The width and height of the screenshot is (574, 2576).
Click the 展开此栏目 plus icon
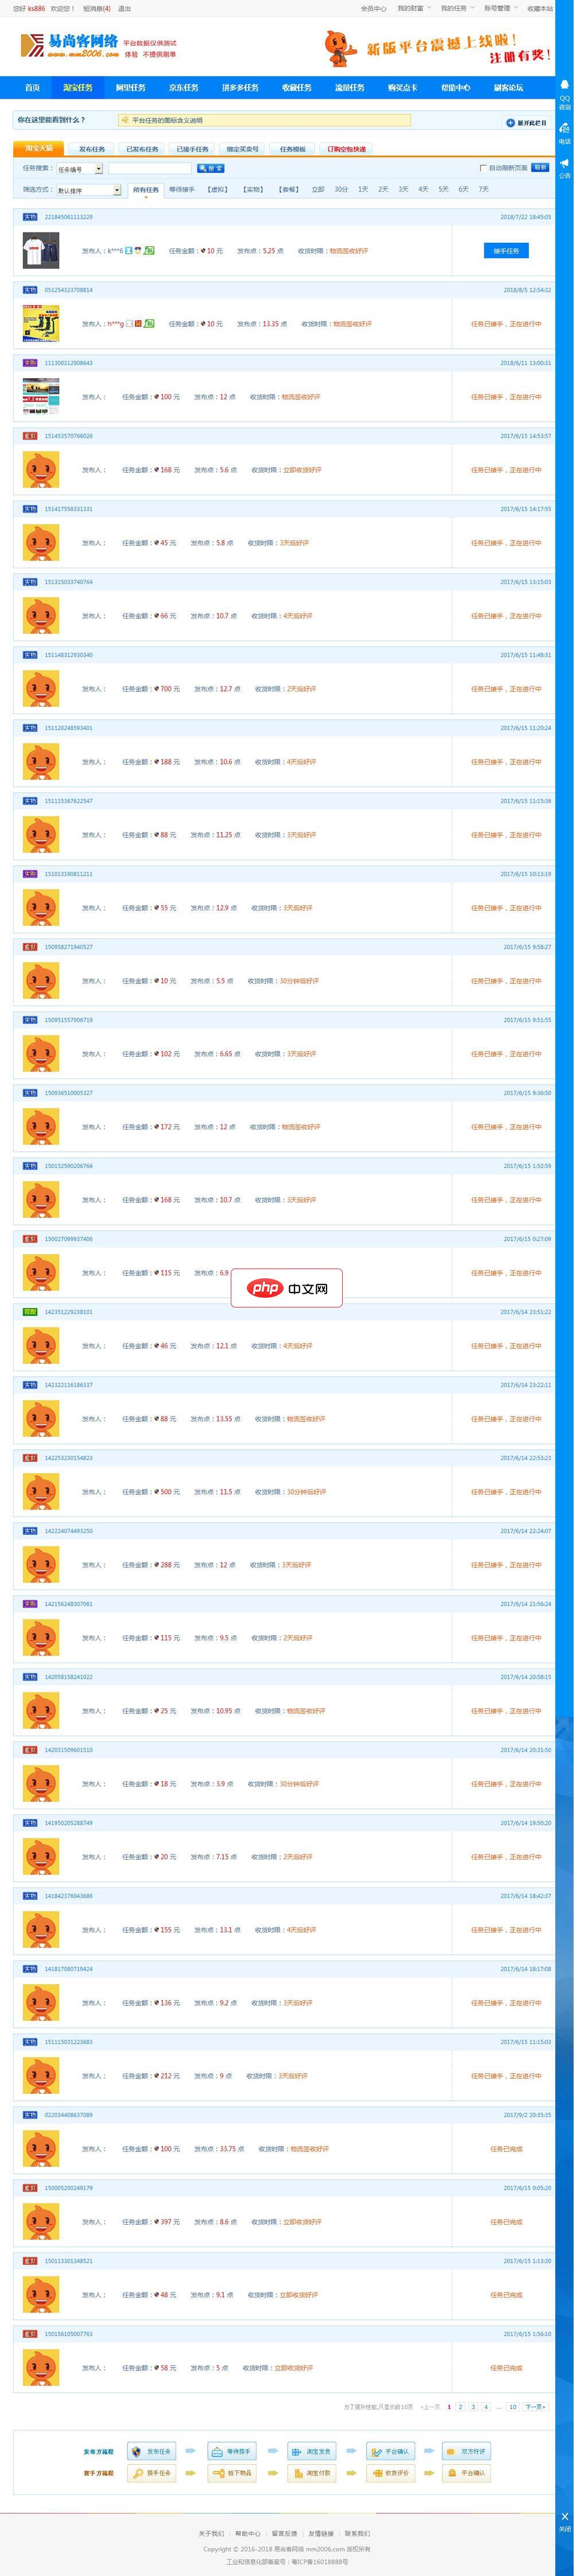tap(510, 123)
